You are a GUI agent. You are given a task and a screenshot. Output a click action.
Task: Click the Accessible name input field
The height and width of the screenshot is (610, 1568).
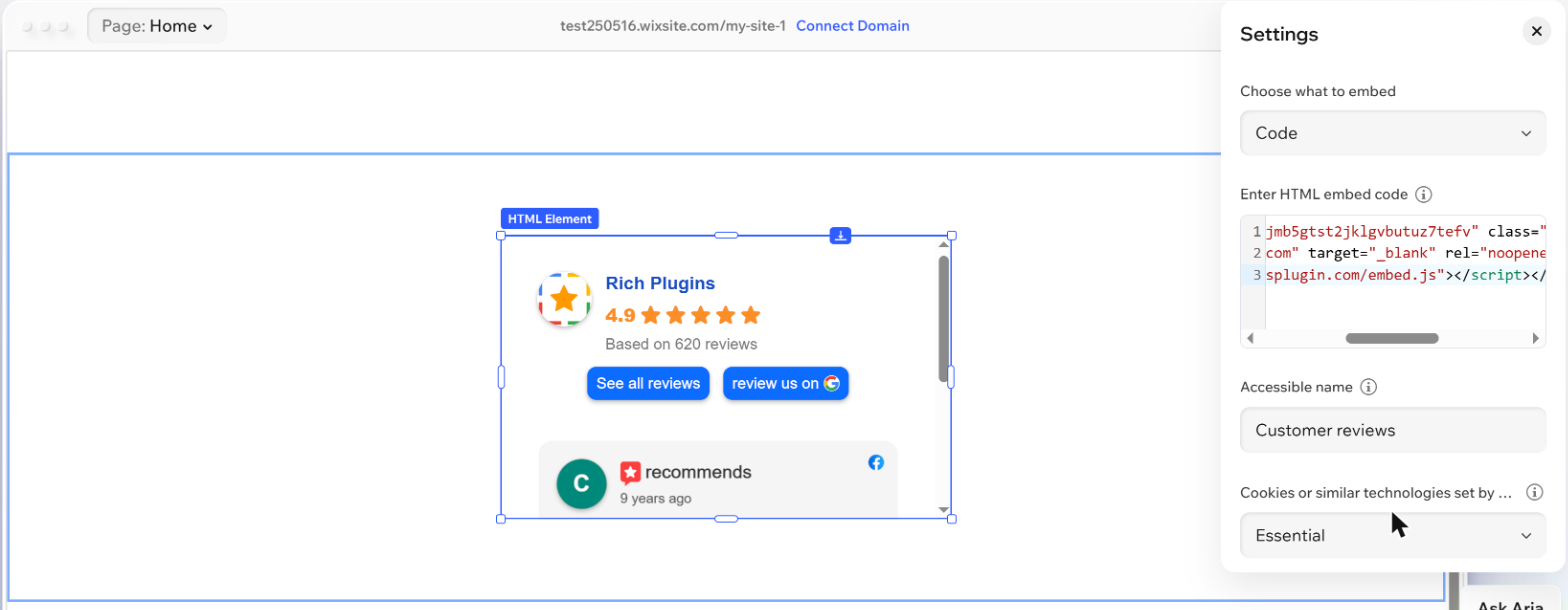(x=1393, y=430)
